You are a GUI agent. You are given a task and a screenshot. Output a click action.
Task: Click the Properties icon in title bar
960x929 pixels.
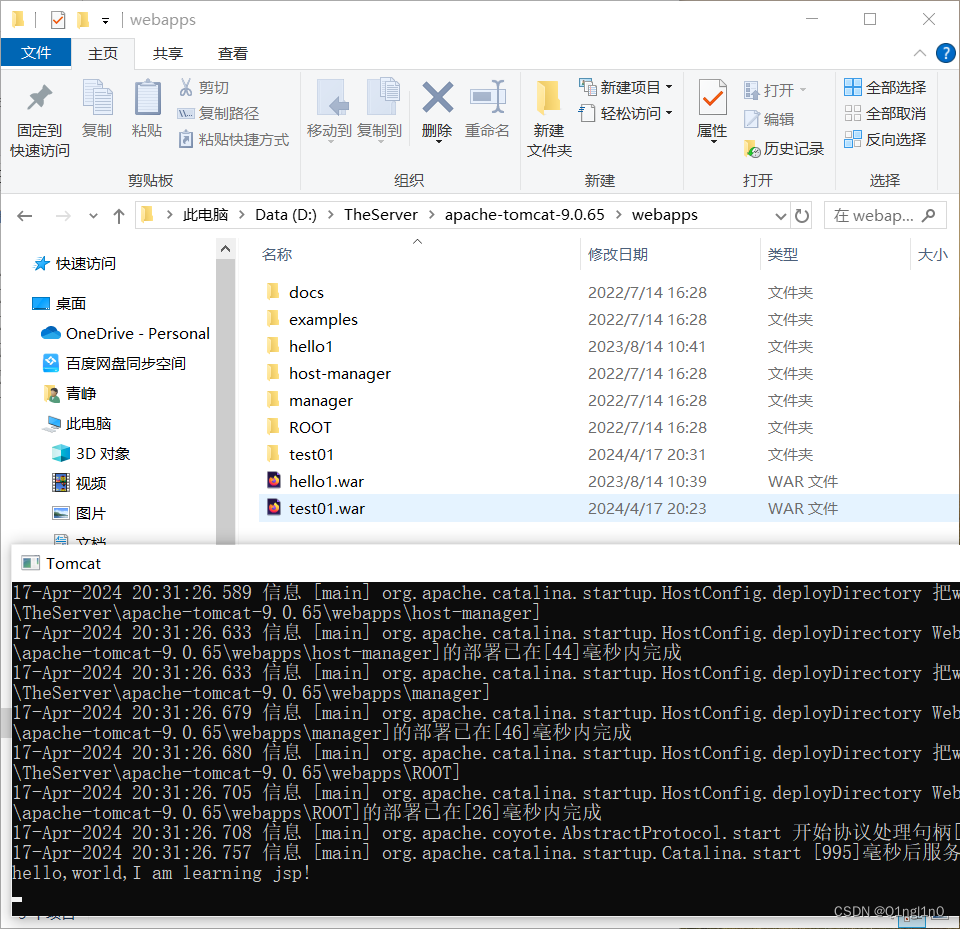point(58,20)
